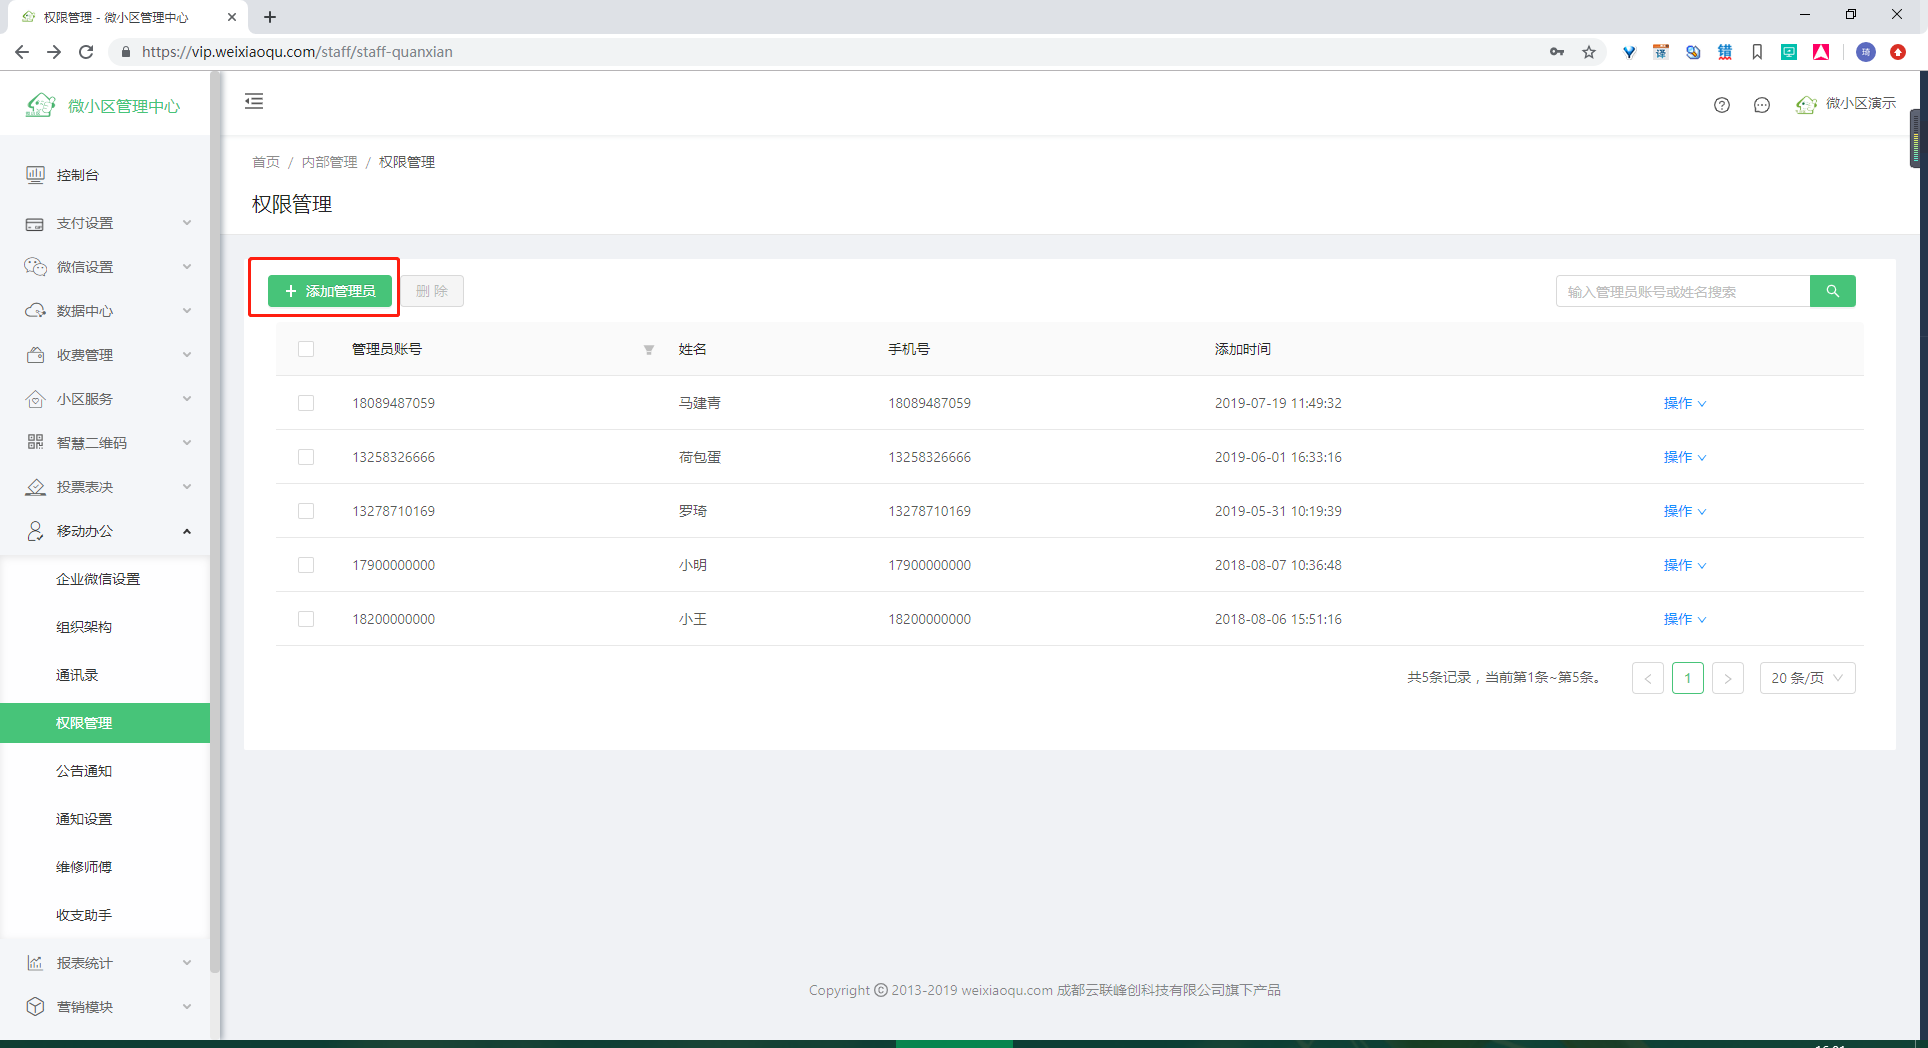1928x1048 pixels.
Task: Click the 报表统计 chart icon
Action: [35, 963]
